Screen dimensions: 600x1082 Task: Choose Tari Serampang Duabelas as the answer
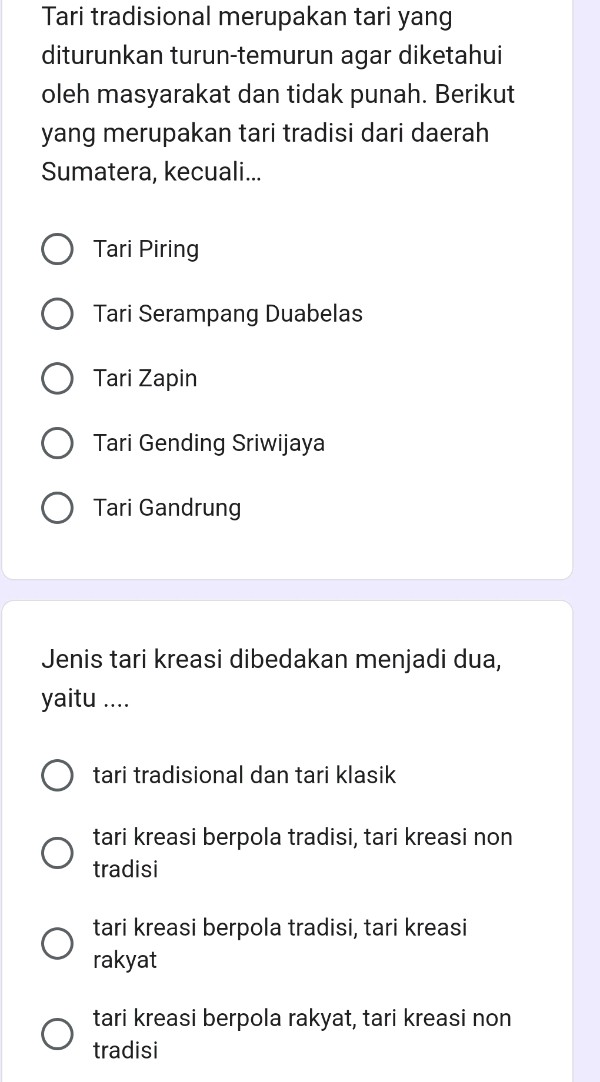(x=57, y=314)
